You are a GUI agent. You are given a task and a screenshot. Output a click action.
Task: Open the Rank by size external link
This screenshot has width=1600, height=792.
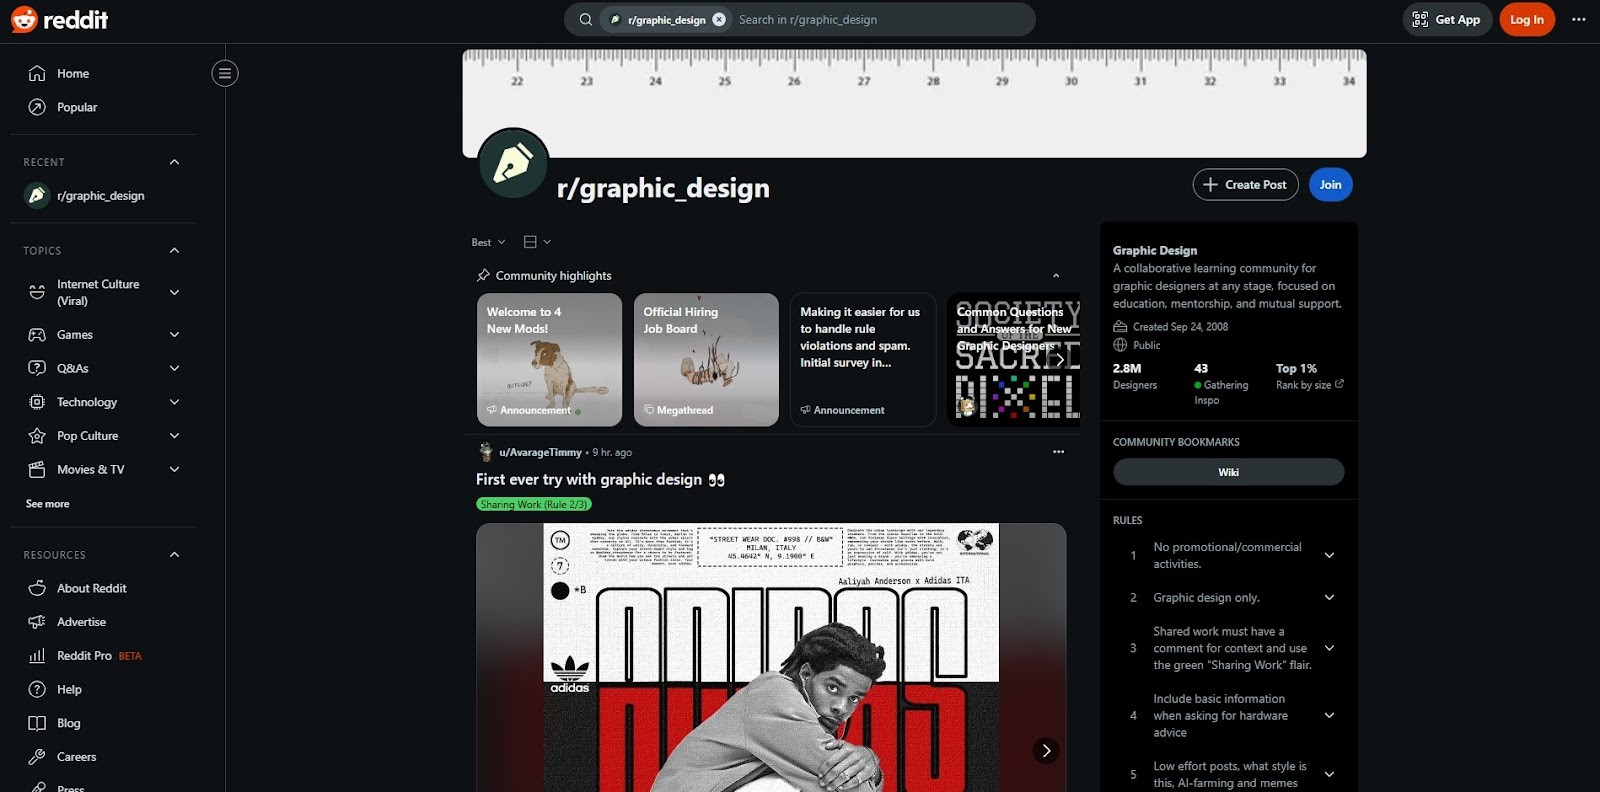tap(1310, 385)
